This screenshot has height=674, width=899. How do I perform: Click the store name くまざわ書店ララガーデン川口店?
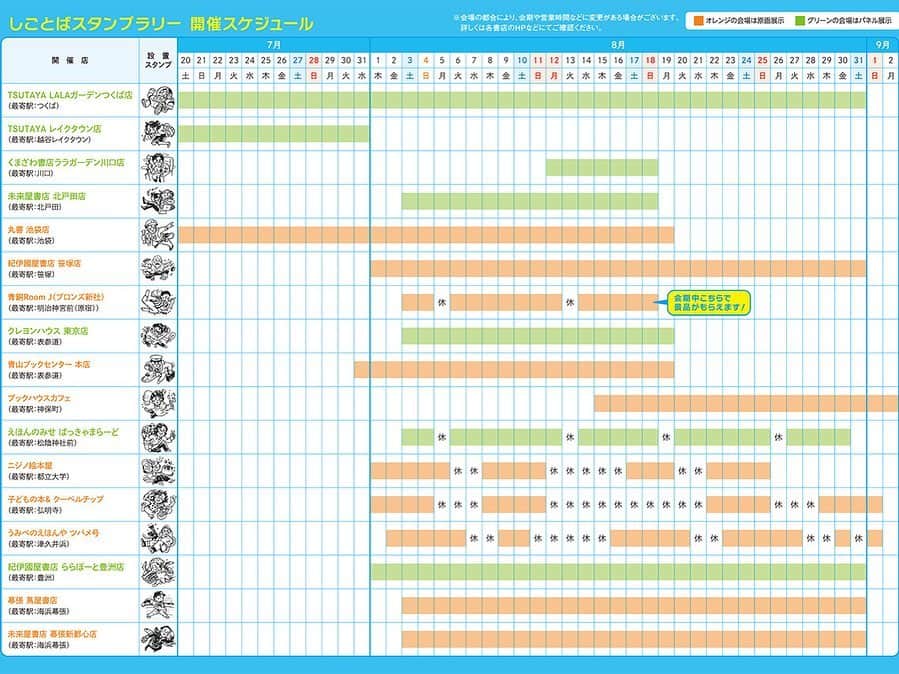coord(66,162)
